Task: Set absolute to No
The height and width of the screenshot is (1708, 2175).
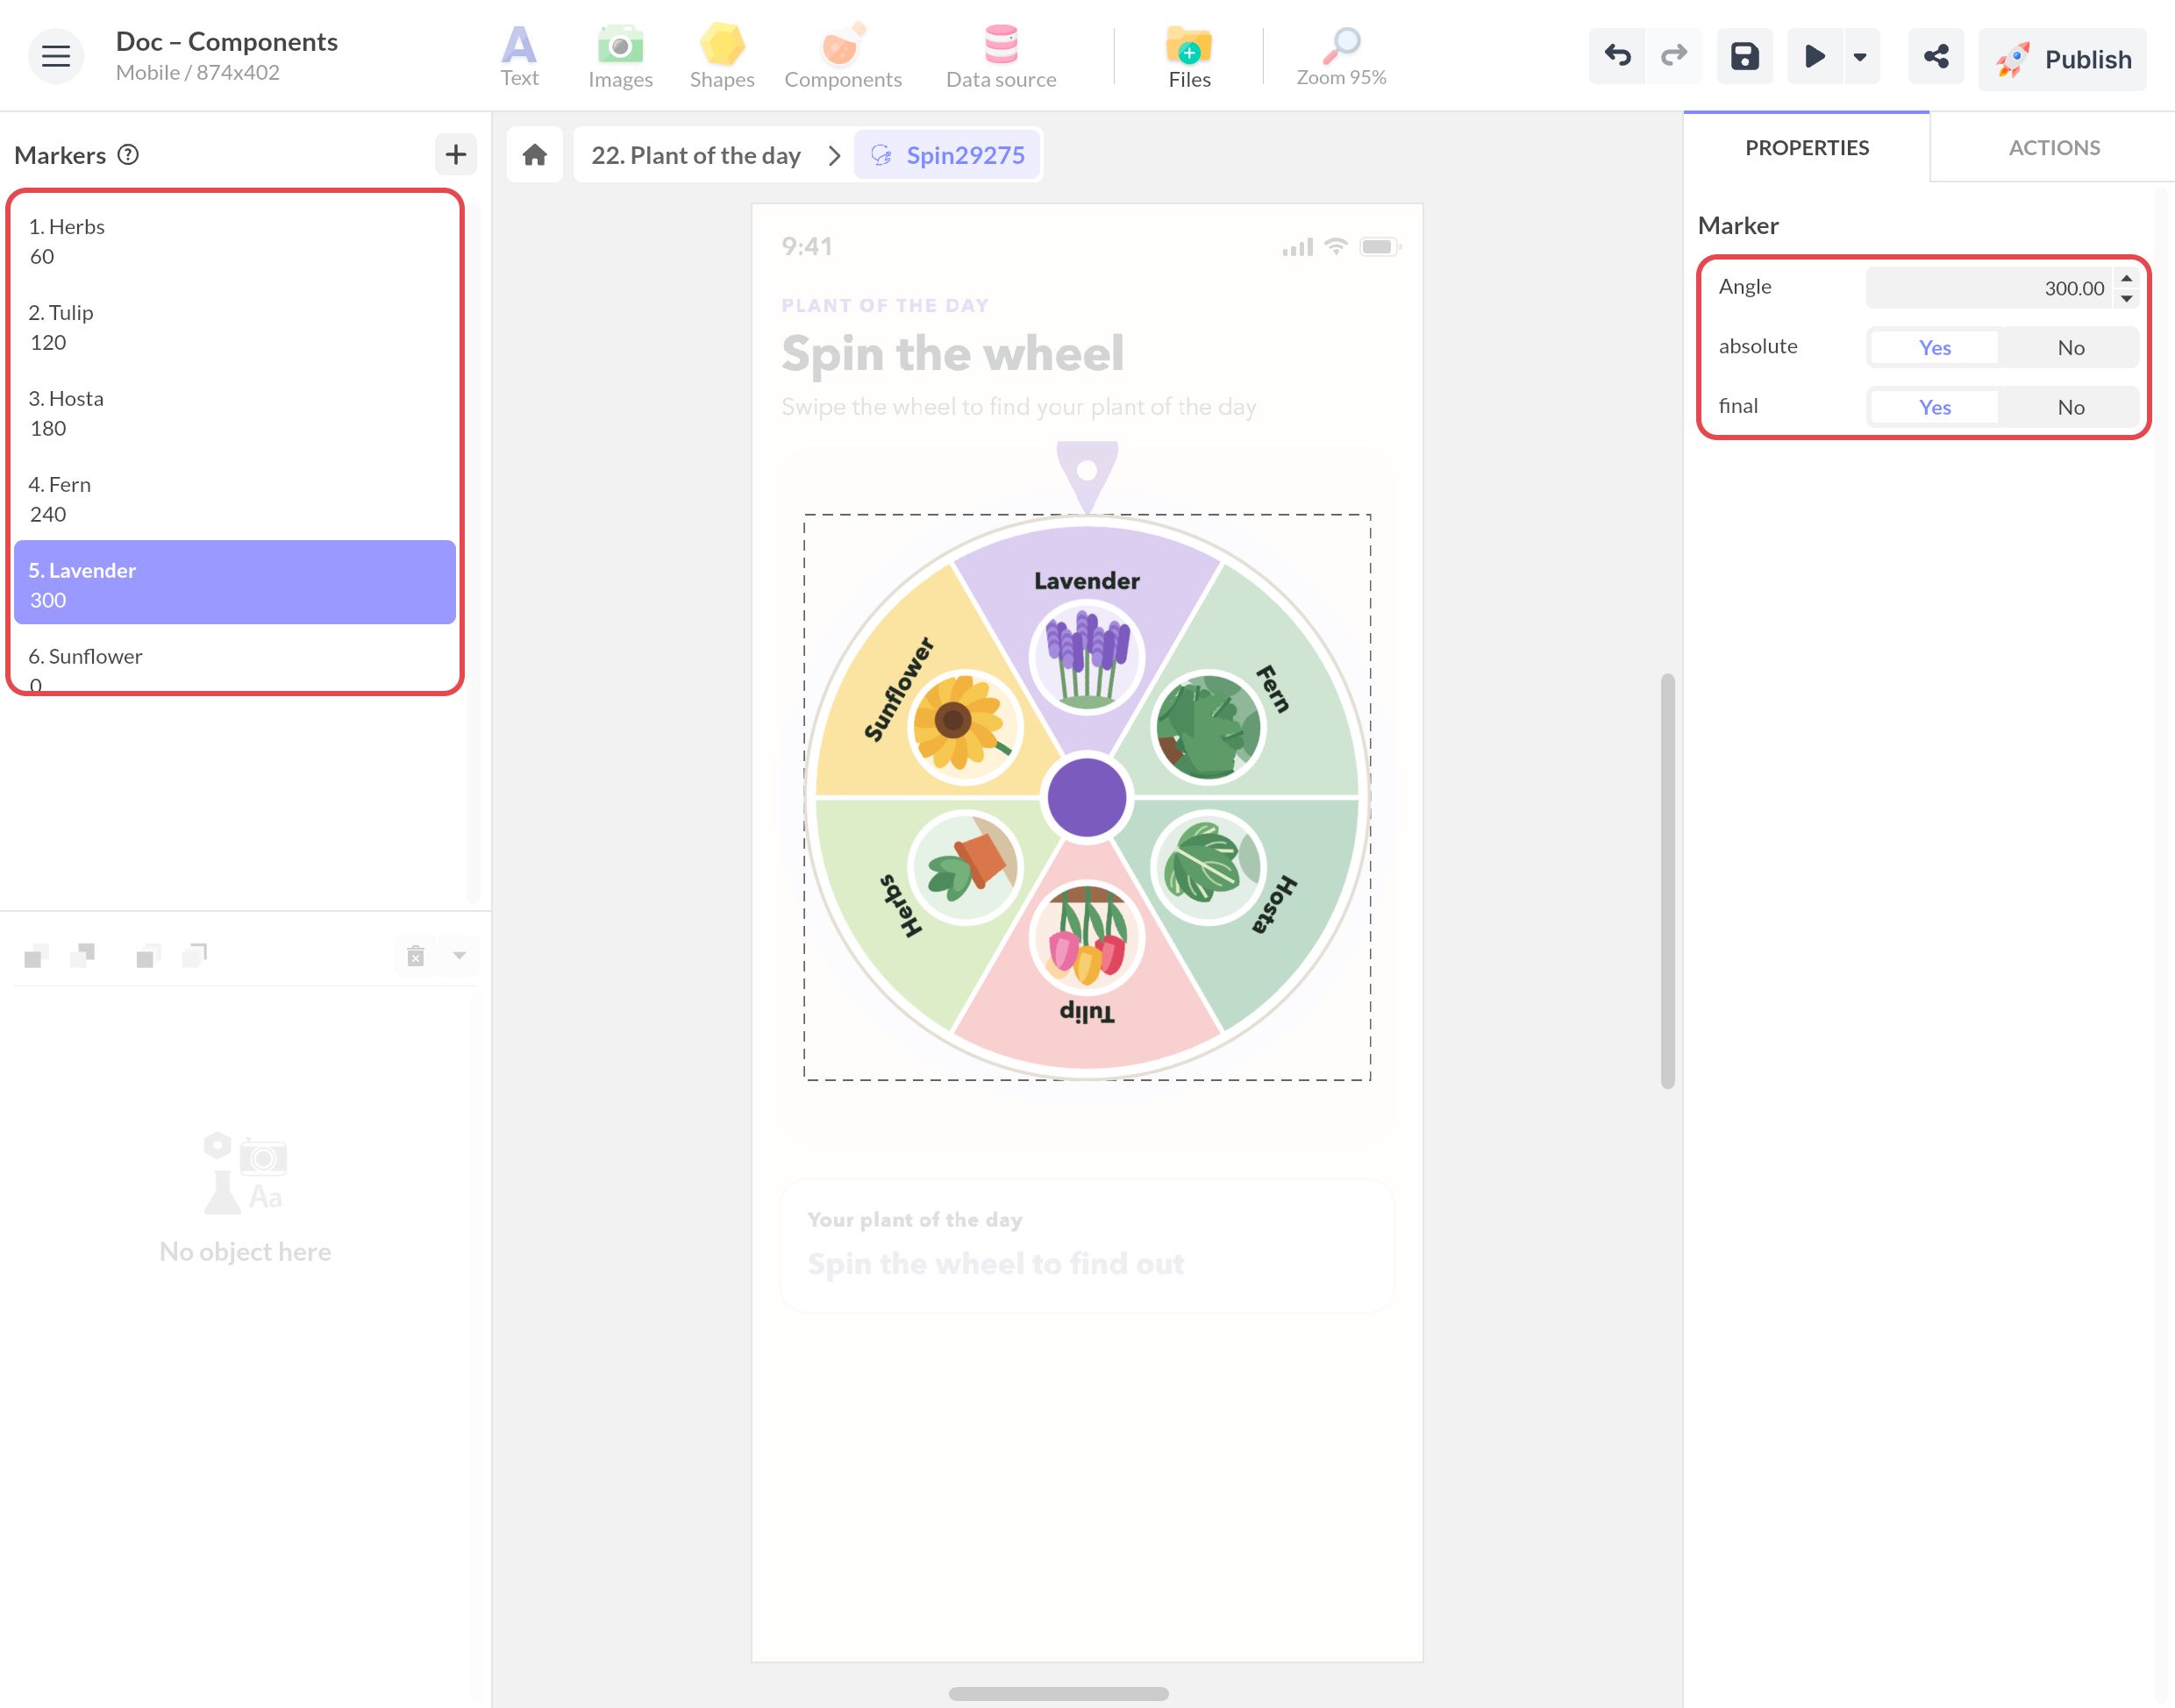Action: click(x=2070, y=347)
